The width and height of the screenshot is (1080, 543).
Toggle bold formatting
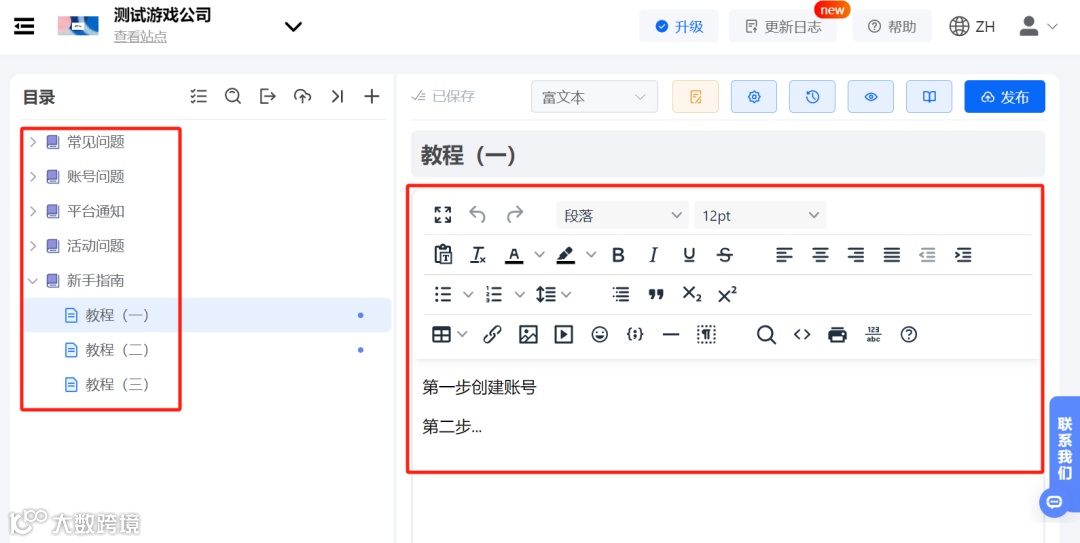click(618, 255)
